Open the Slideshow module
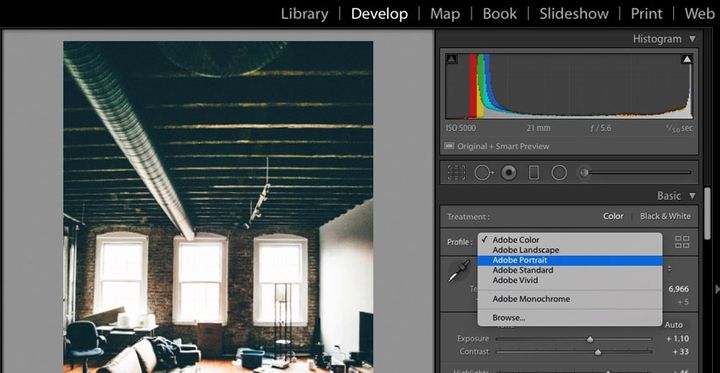 pos(574,14)
